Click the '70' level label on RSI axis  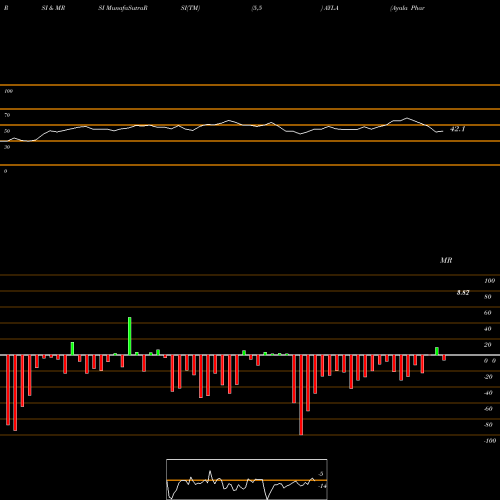[x=7, y=115]
